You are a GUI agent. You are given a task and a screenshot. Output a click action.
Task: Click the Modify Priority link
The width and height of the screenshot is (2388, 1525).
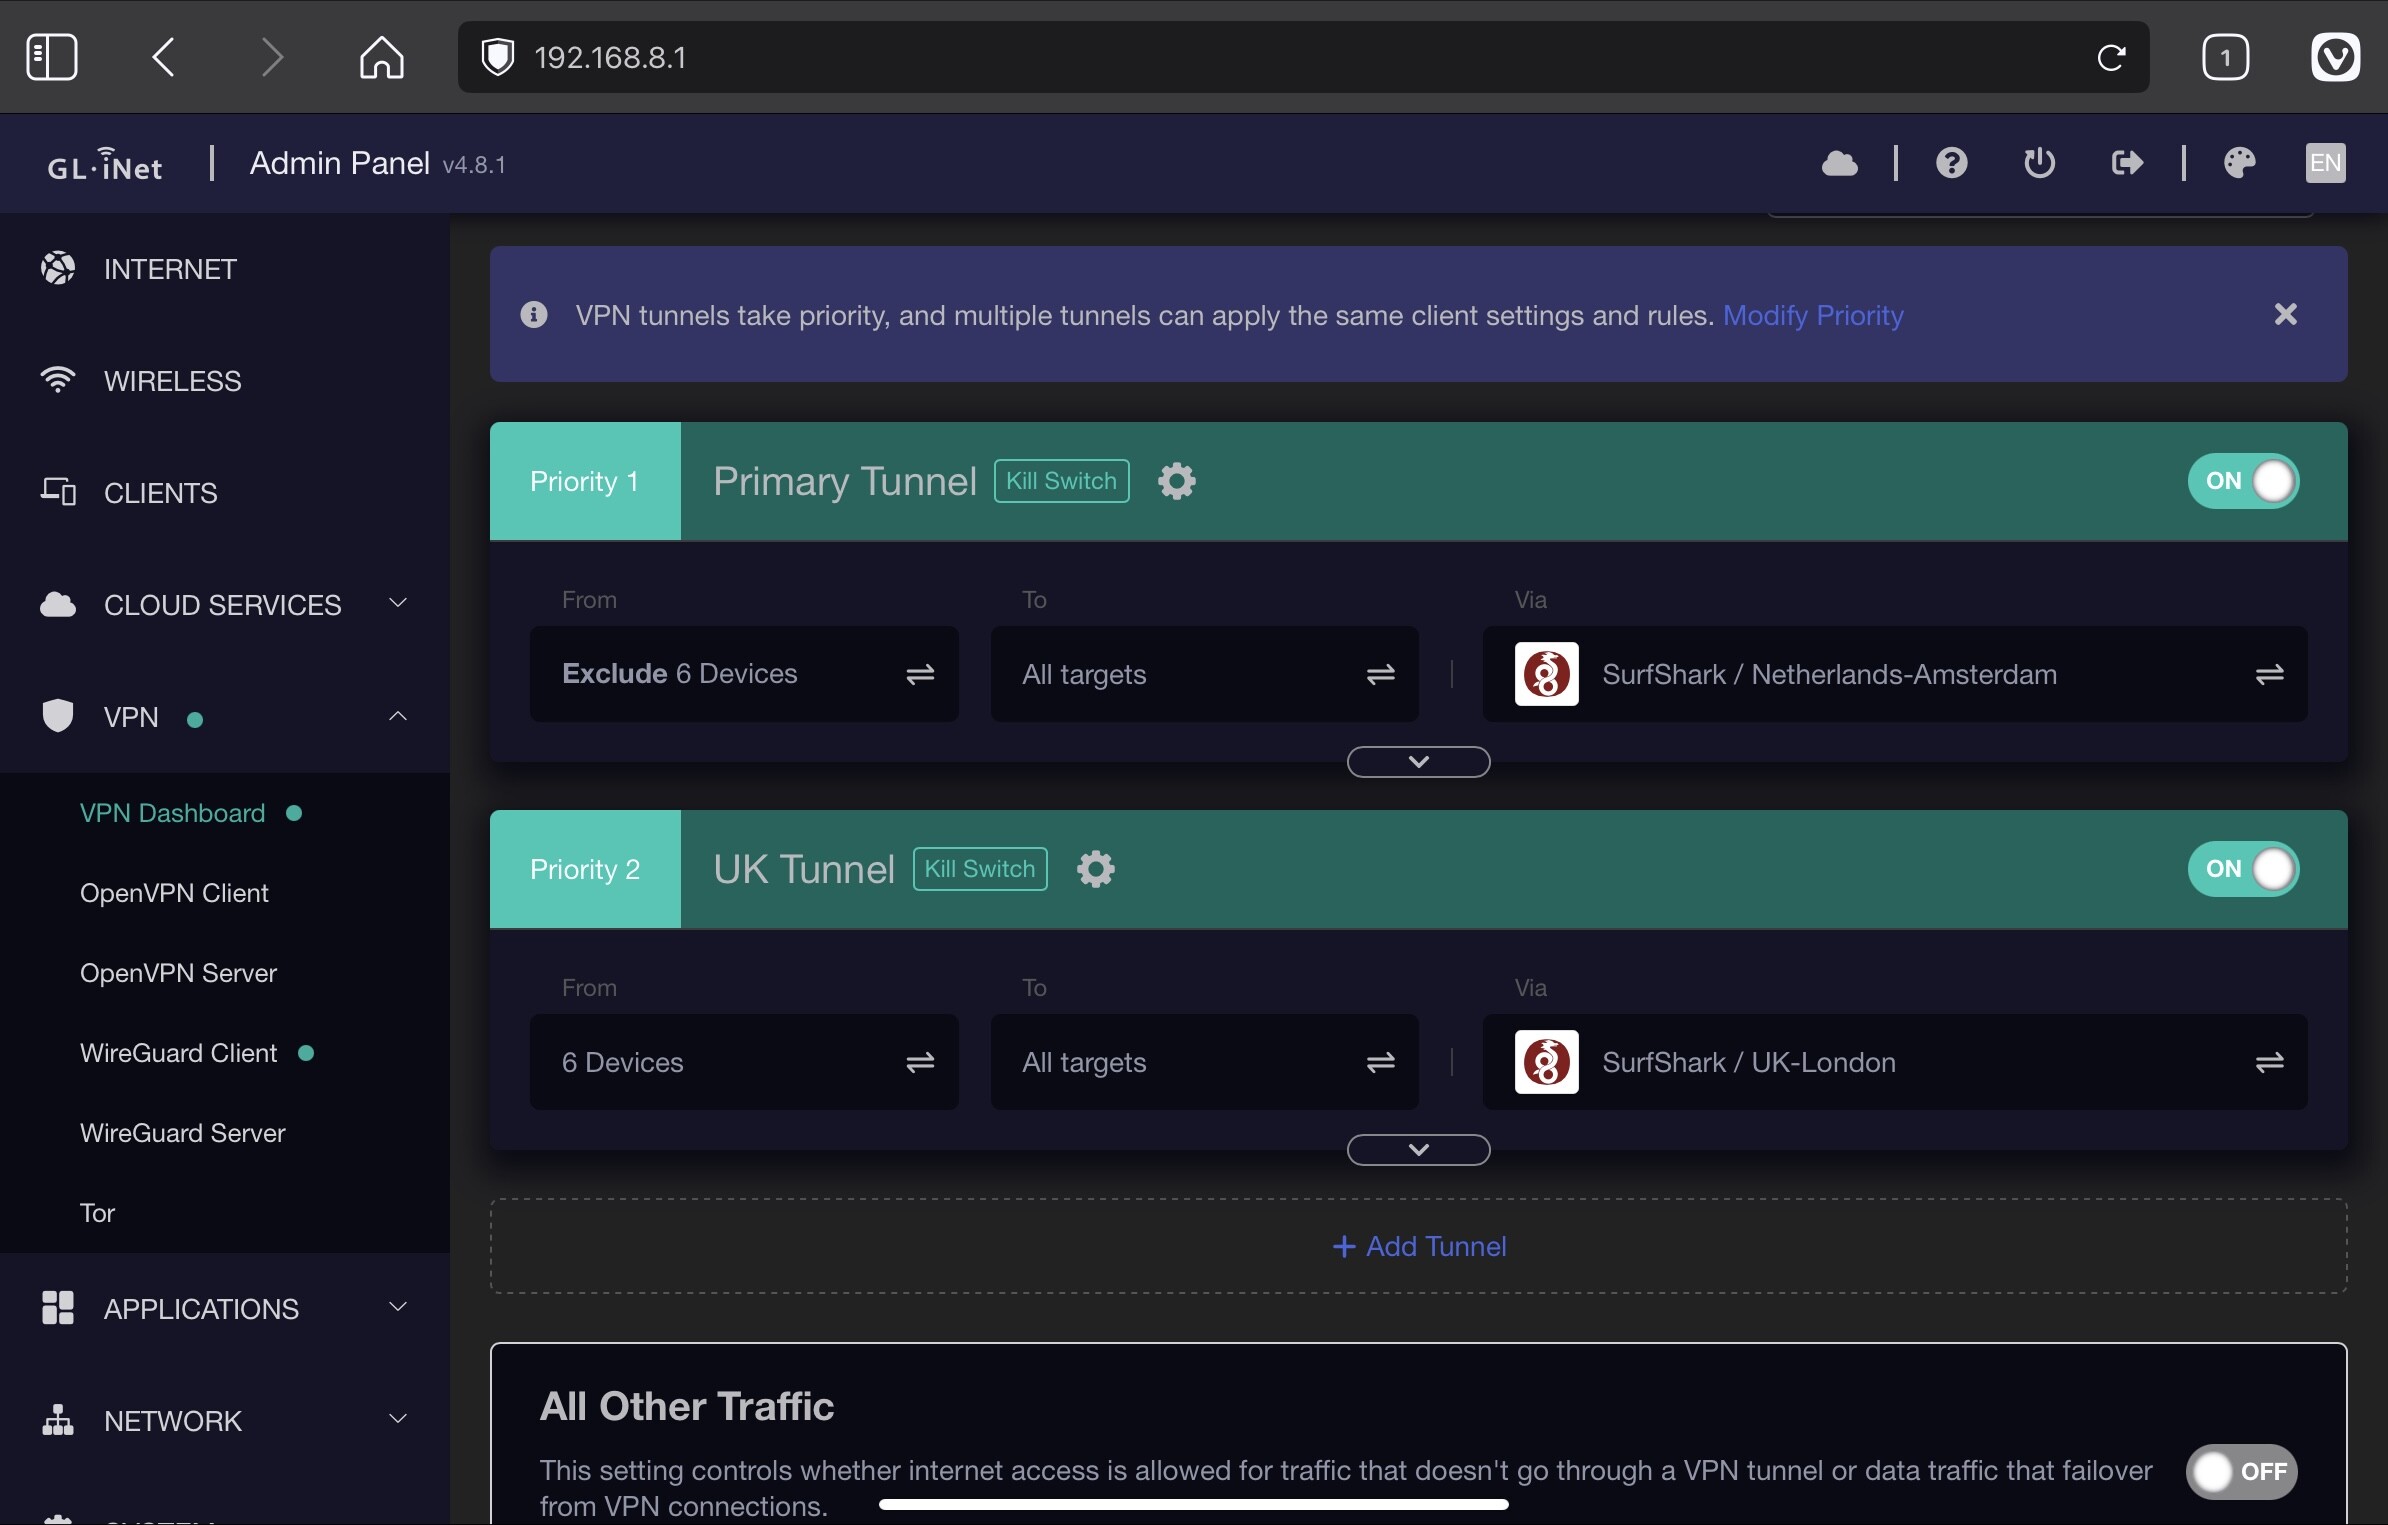(x=1812, y=316)
